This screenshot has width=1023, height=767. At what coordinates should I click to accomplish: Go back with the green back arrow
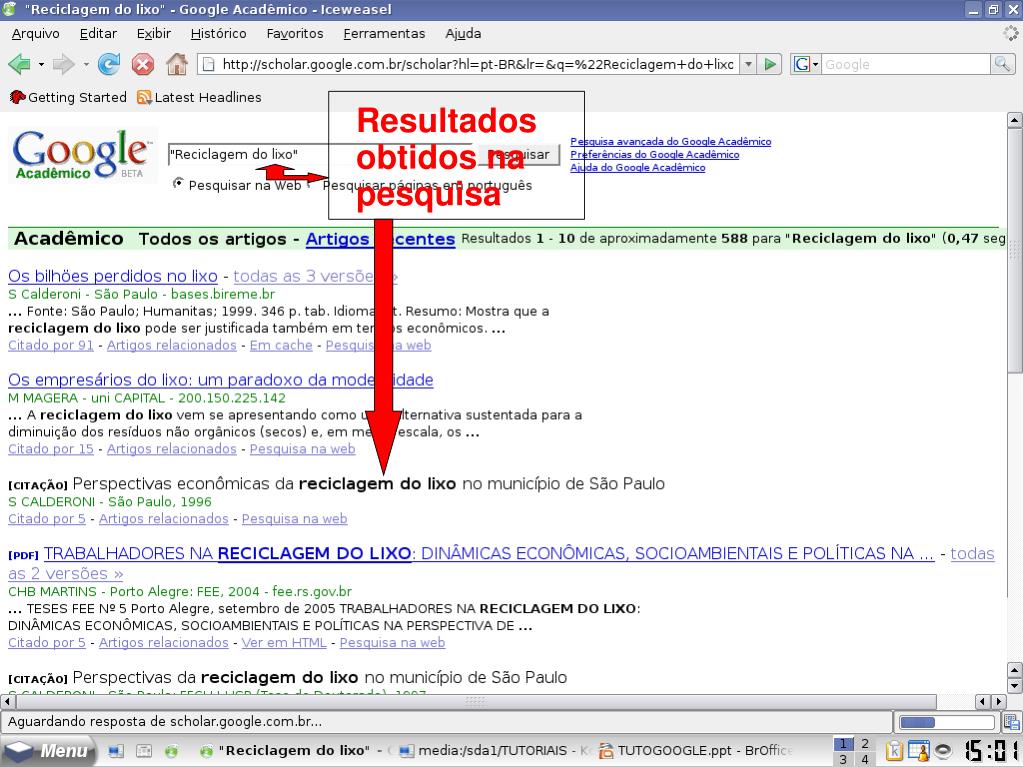19,64
